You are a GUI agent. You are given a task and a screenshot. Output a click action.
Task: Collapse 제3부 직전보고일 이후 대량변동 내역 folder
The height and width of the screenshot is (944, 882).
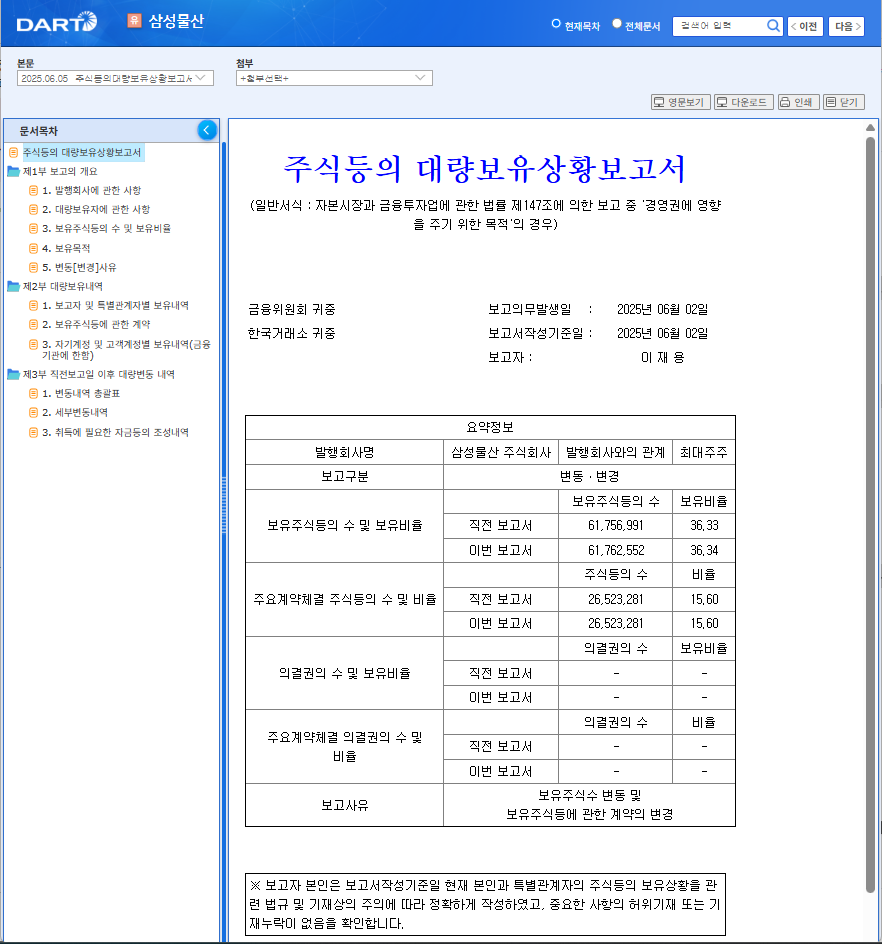(13, 374)
